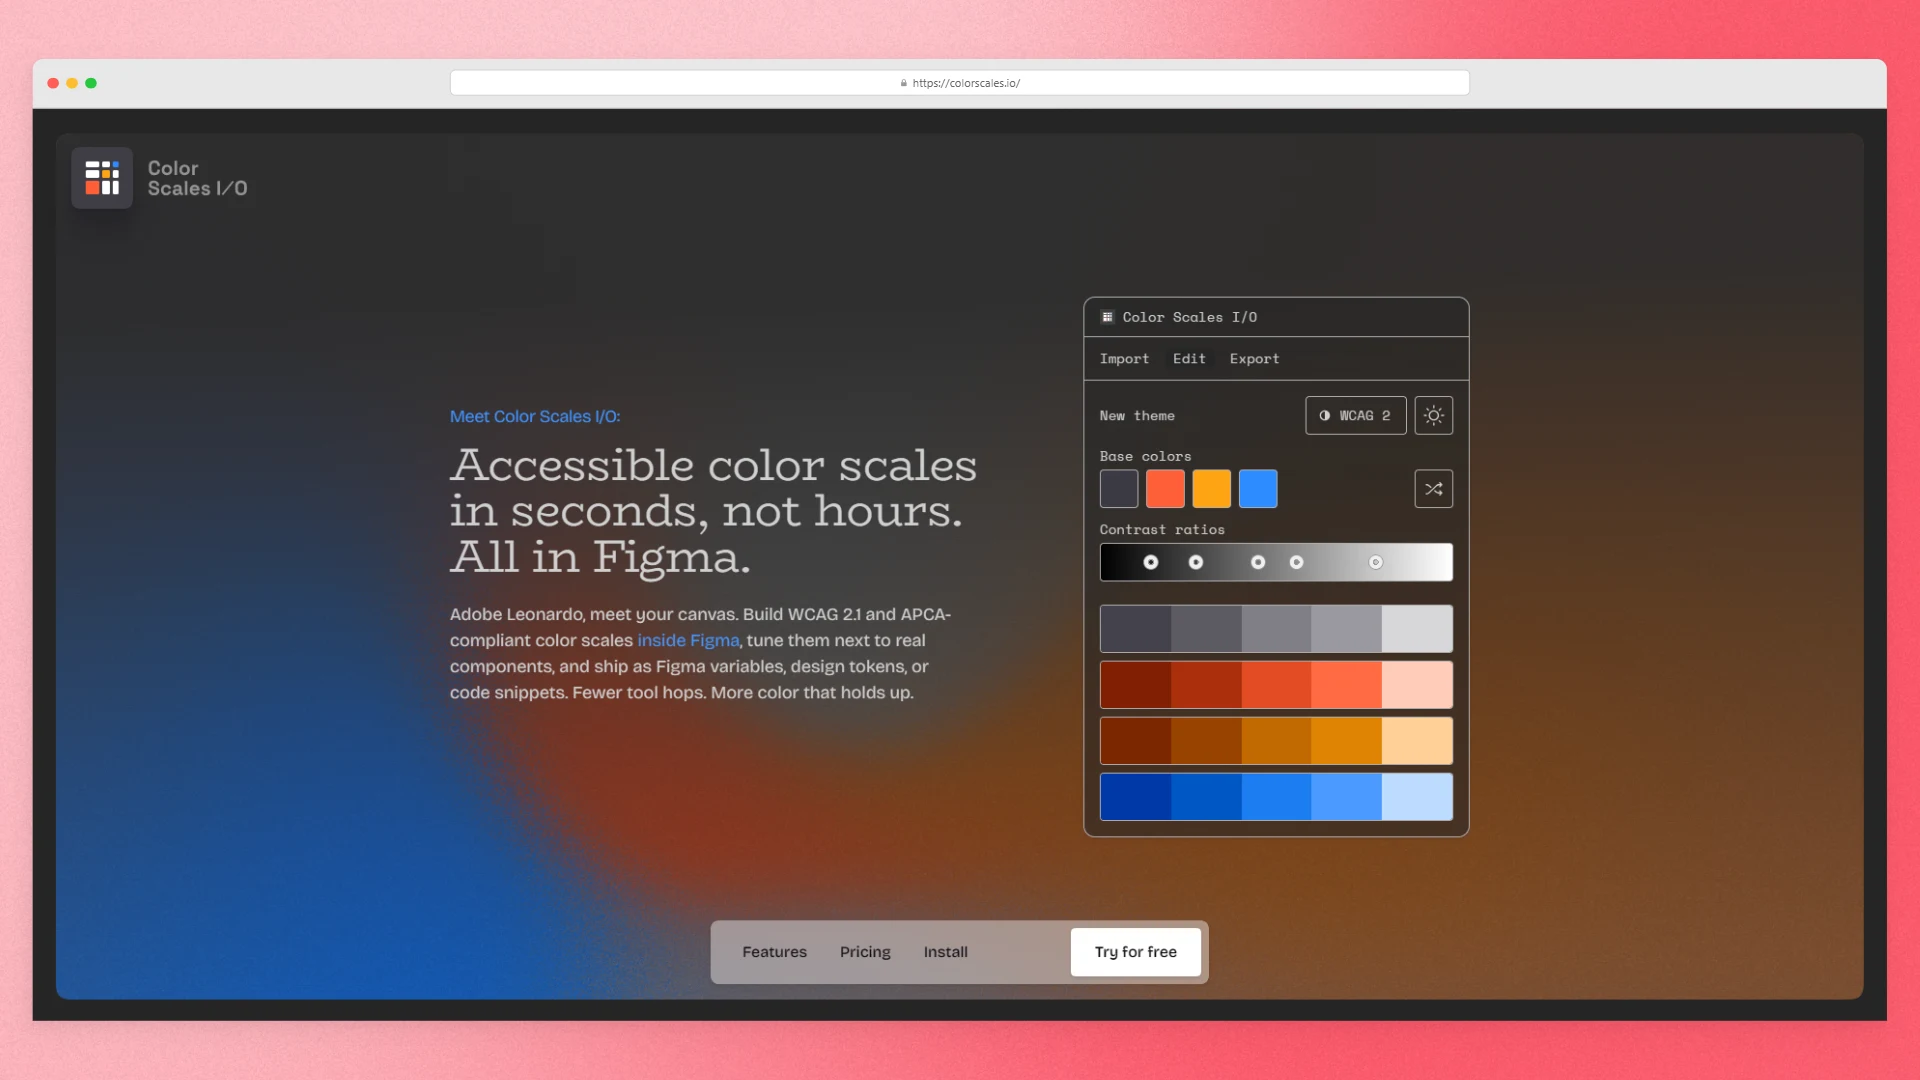The image size is (1920, 1080).
Task: Click the Color Scales I/O logo icon
Action: 102,178
